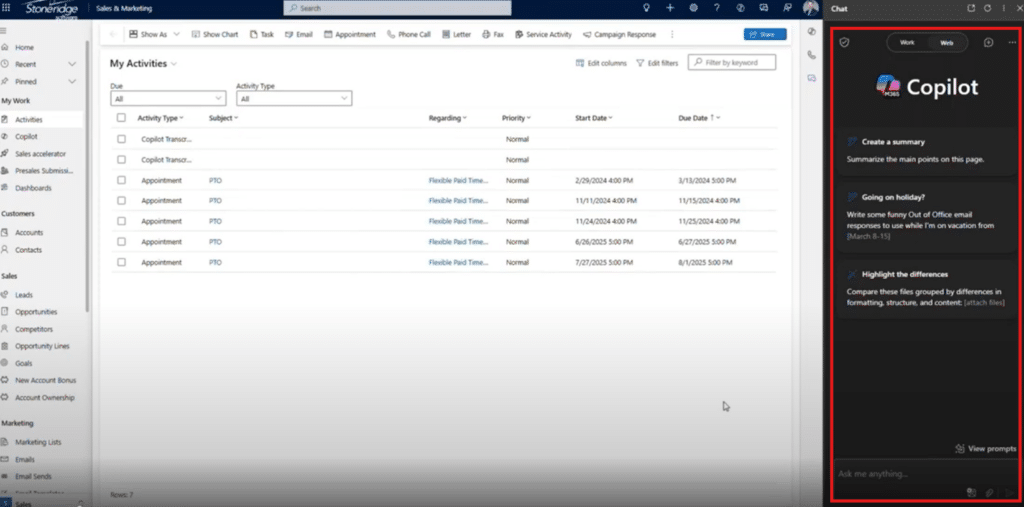Open the help question mark icon

point(717,8)
